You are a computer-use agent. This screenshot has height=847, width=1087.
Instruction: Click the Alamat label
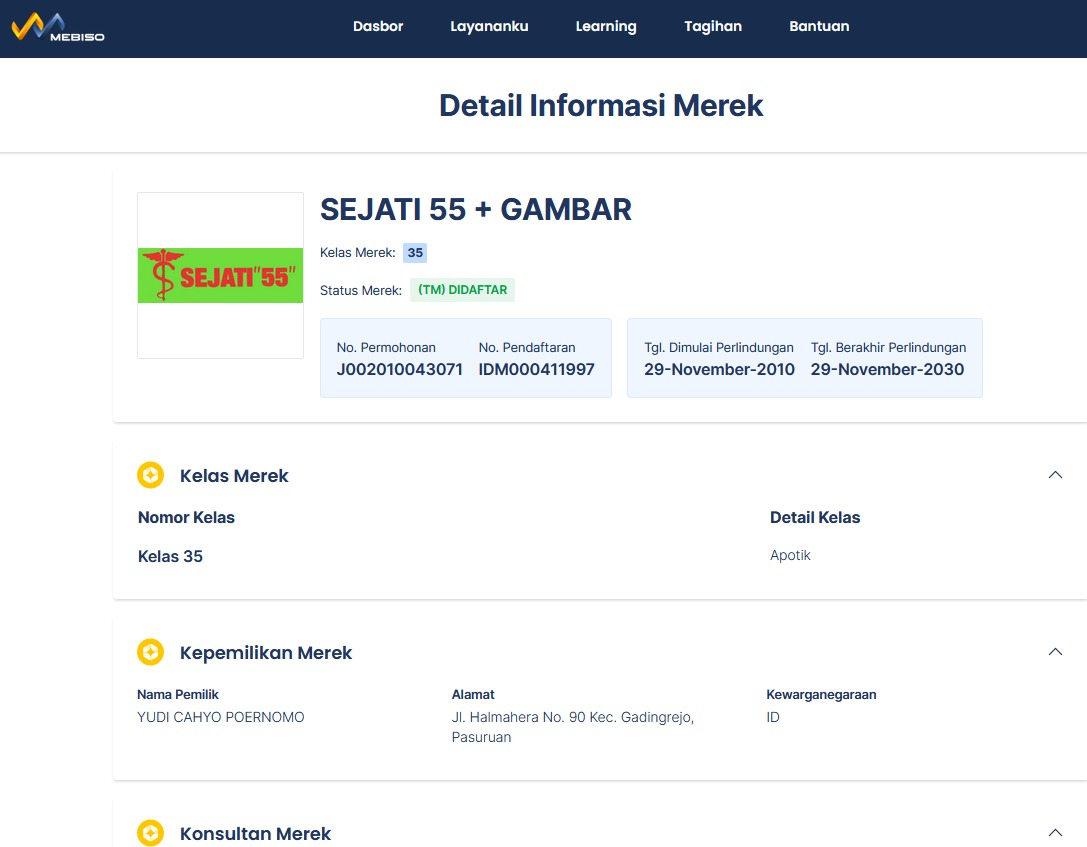(473, 695)
